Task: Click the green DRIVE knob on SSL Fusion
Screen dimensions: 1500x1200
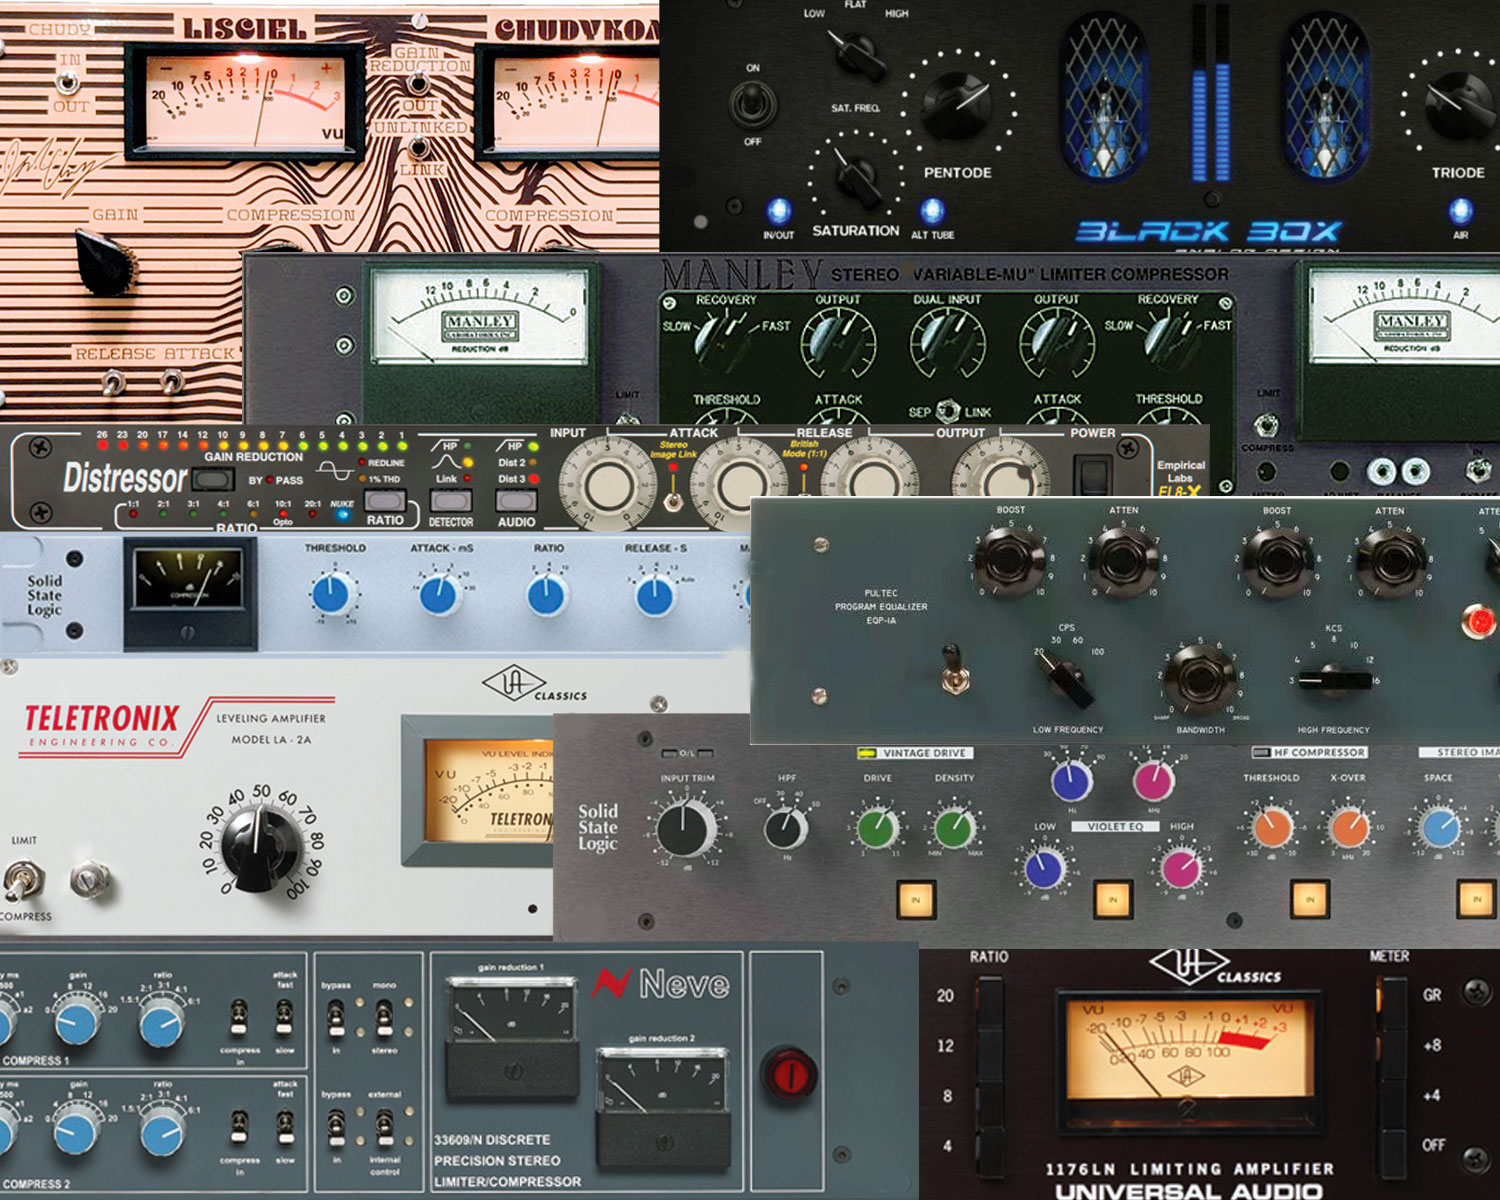Action: tap(877, 828)
